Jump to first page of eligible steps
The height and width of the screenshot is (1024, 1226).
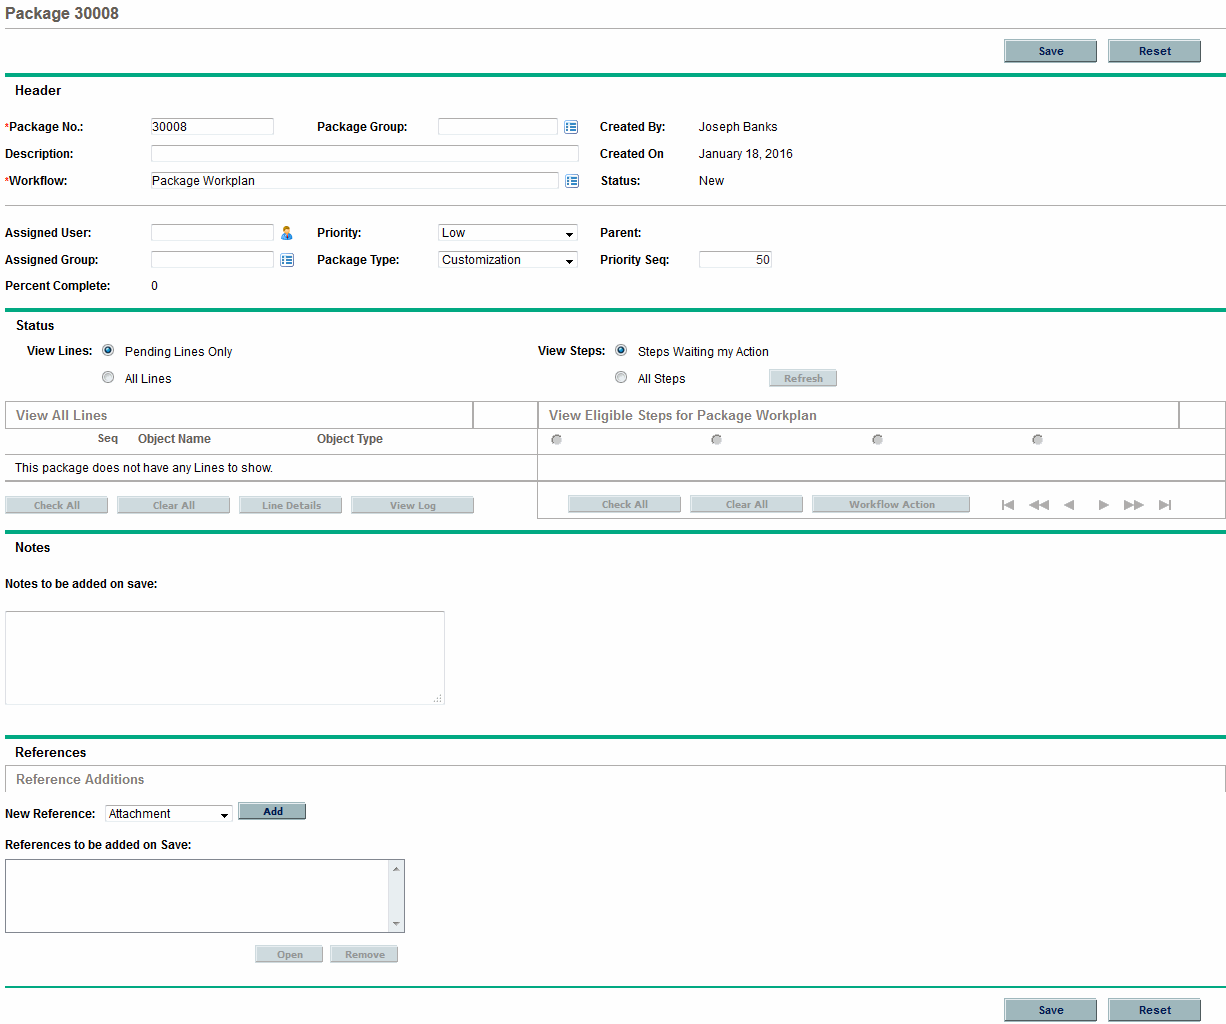pos(1008,505)
